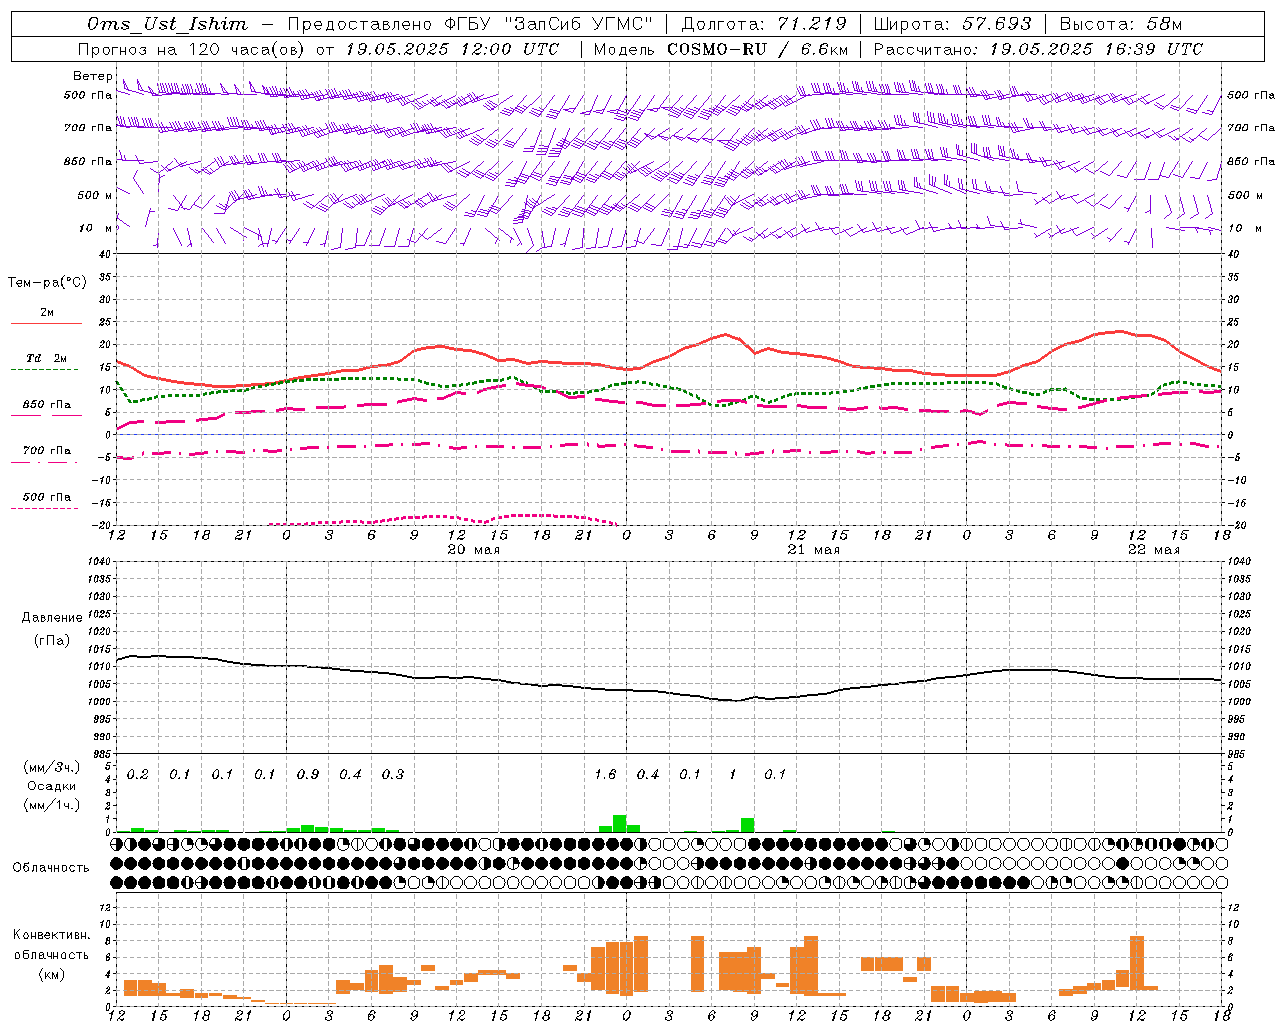Click the Тем-ра(°C) panel label
This screenshot has width=1280, height=1024.
47,283
